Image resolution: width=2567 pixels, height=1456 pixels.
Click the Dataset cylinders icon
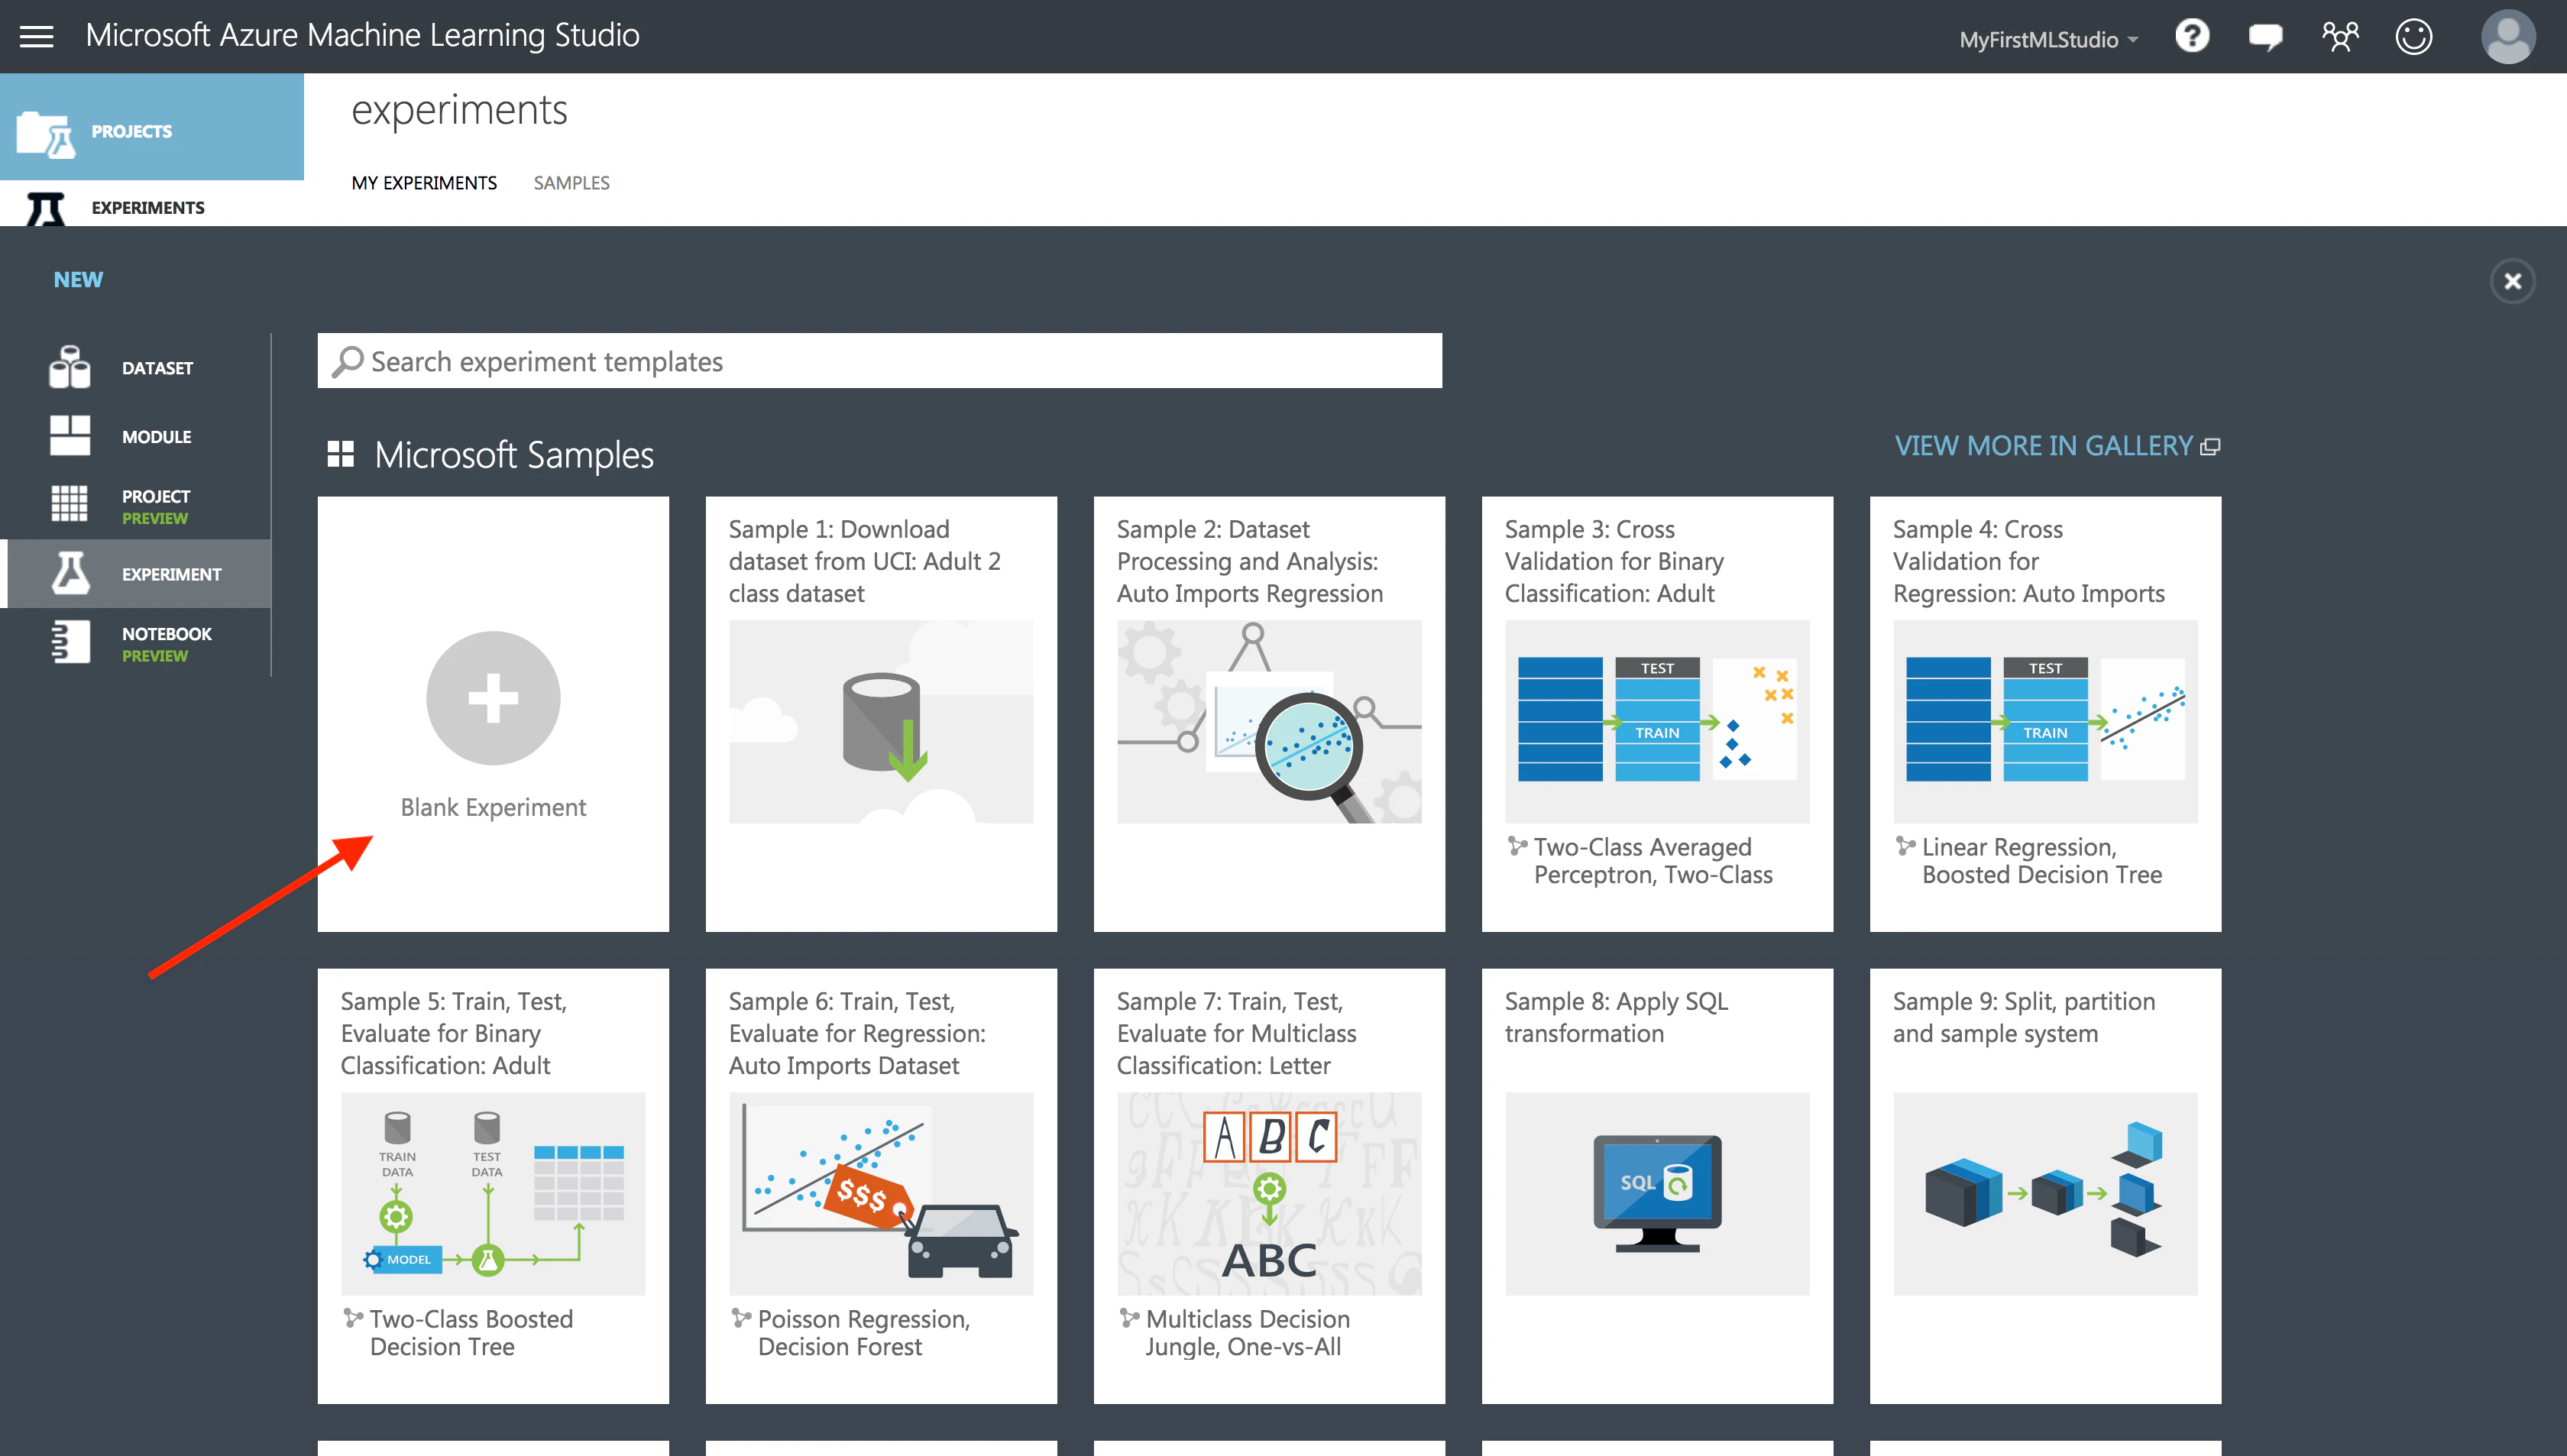click(69, 367)
